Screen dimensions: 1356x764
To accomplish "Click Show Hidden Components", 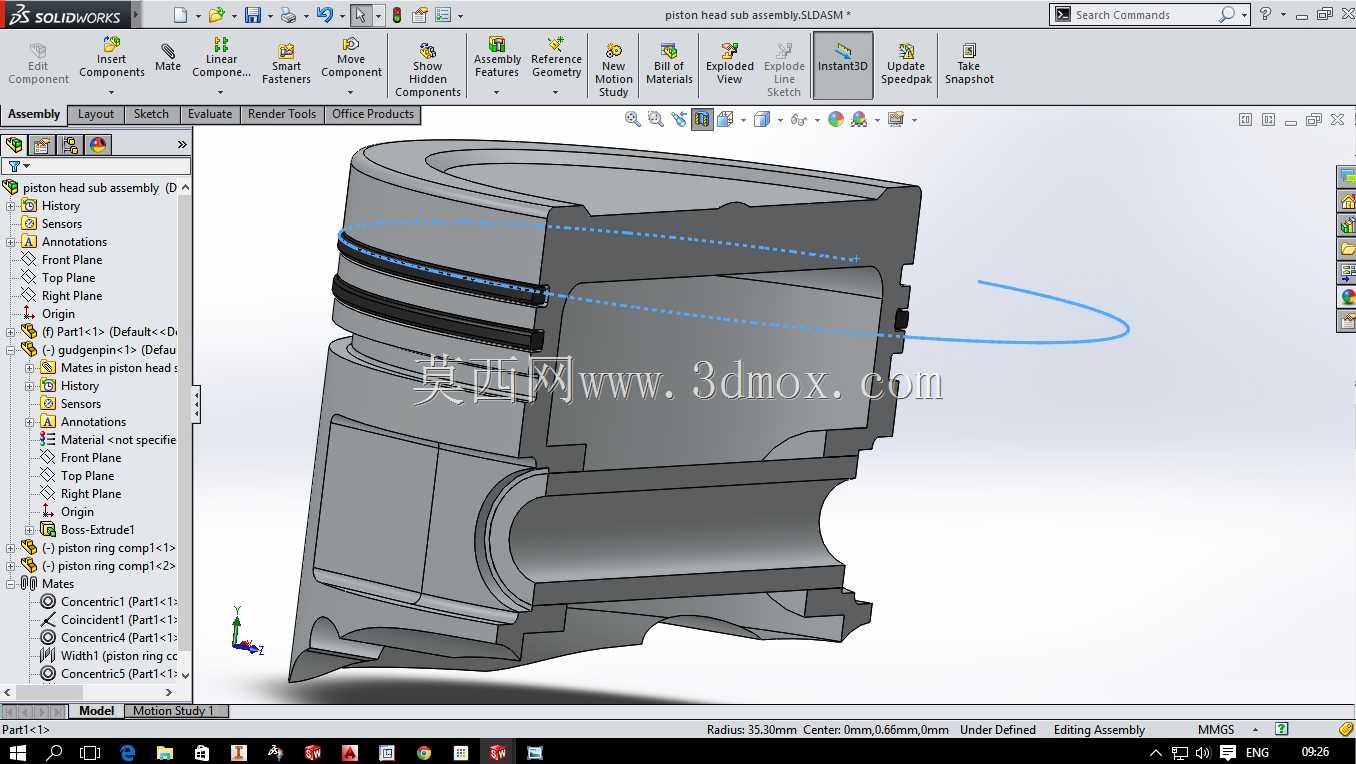I will 428,70.
